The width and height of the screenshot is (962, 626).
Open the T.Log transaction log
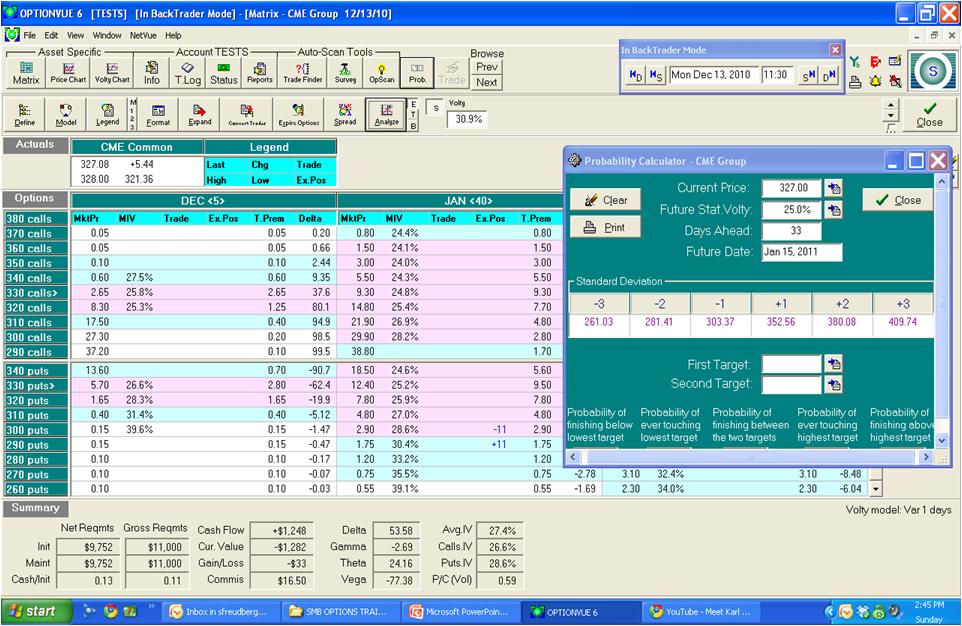coord(188,73)
